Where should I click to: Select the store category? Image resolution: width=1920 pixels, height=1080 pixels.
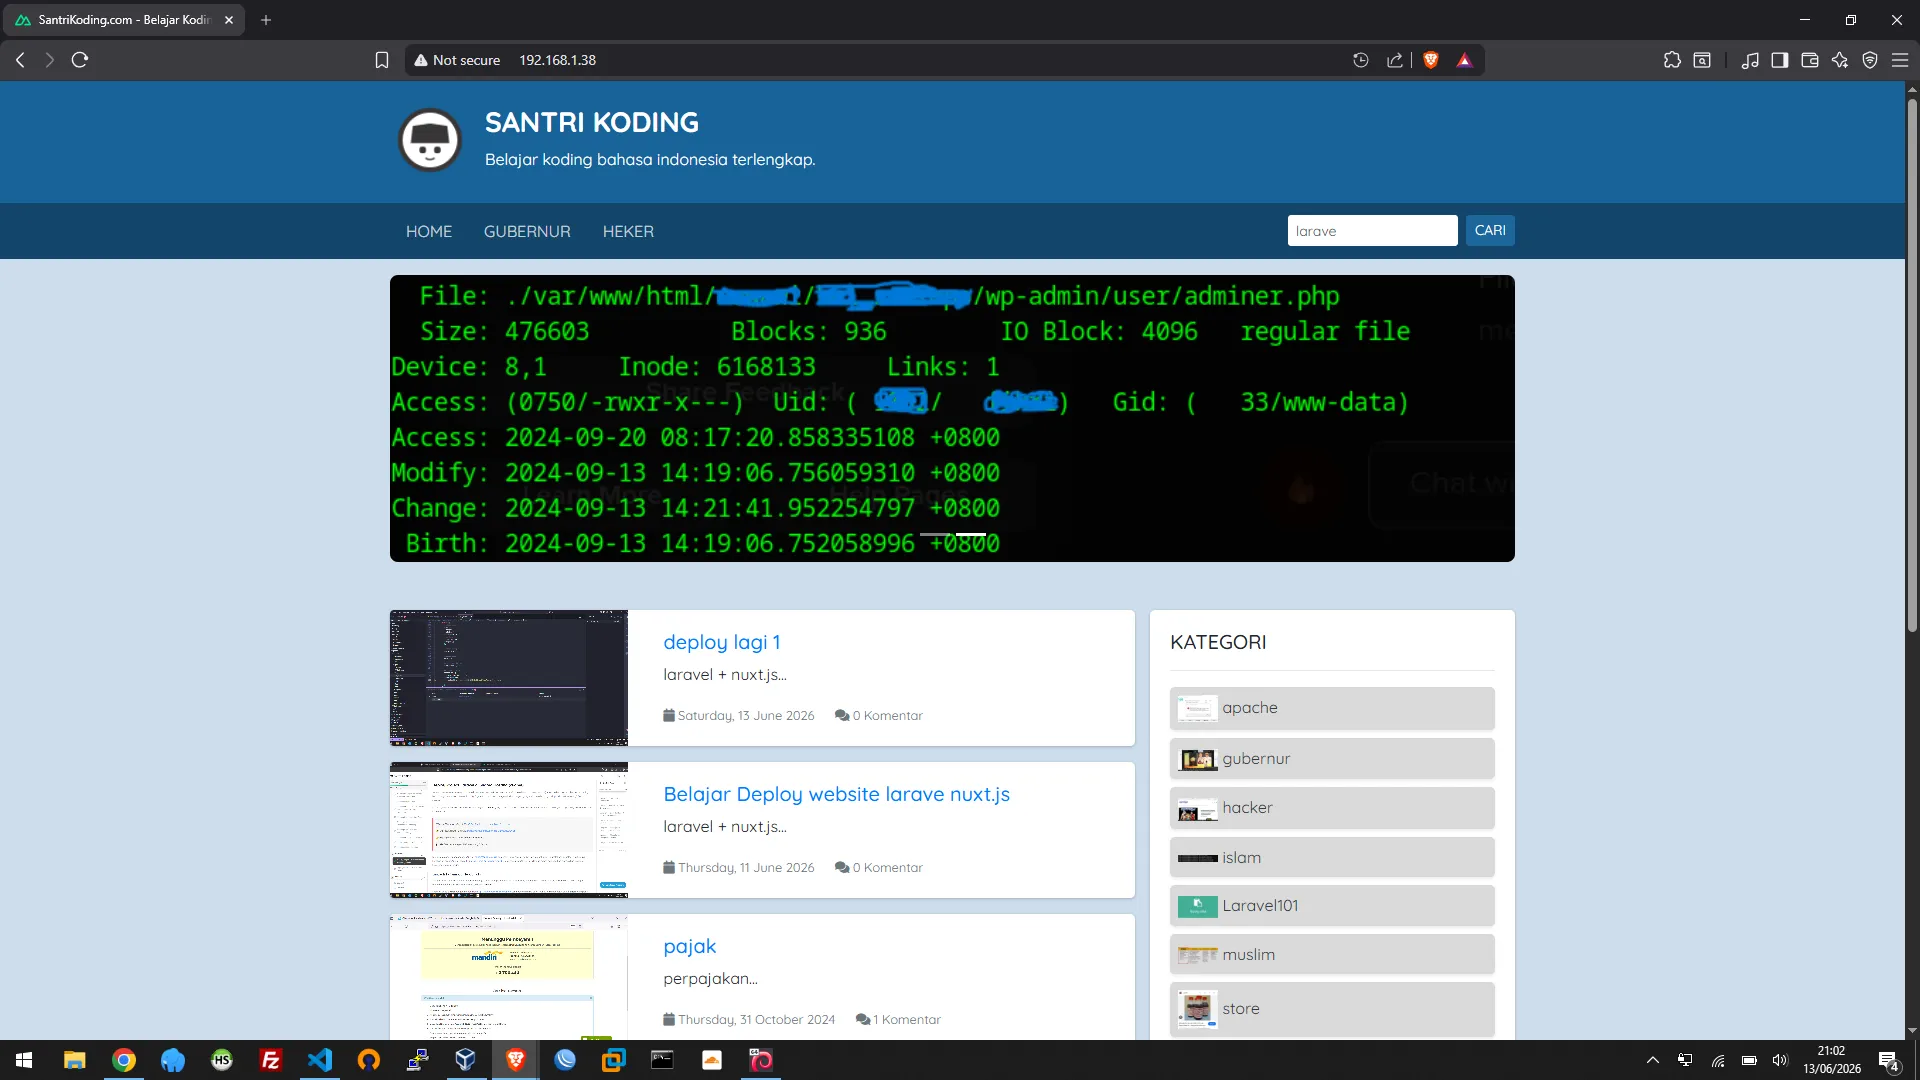pyautogui.click(x=1332, y=1009)
